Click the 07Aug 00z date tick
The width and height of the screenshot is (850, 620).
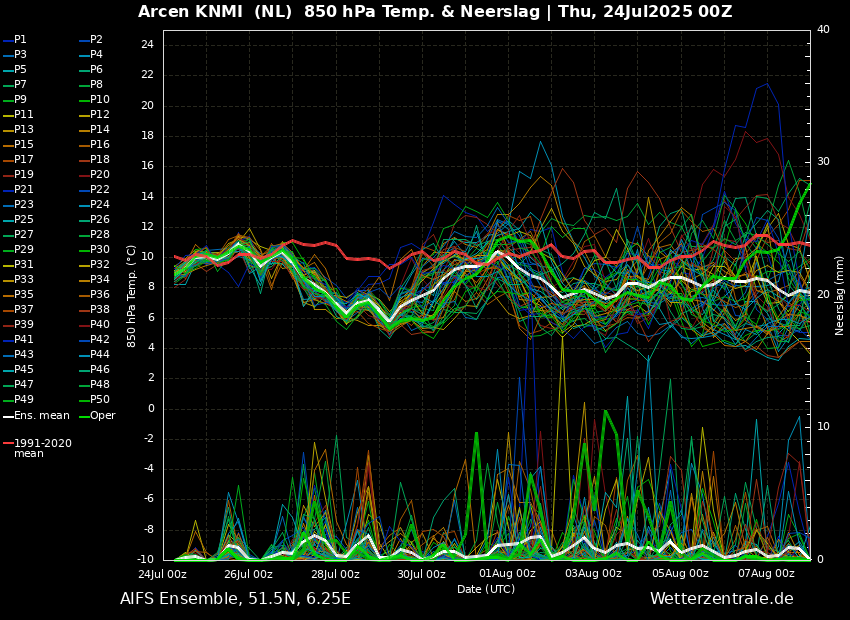(x=766, y=574)
